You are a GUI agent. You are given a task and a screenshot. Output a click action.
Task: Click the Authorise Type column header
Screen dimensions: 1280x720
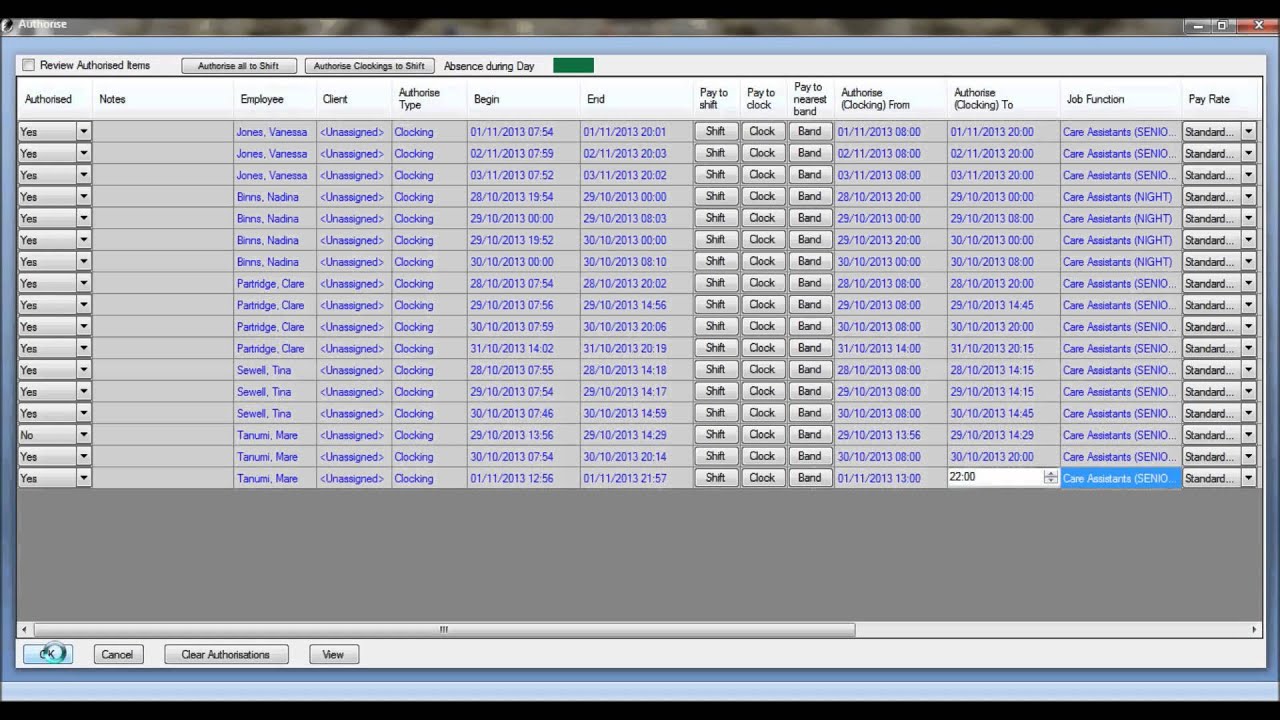tap(429, 99)
